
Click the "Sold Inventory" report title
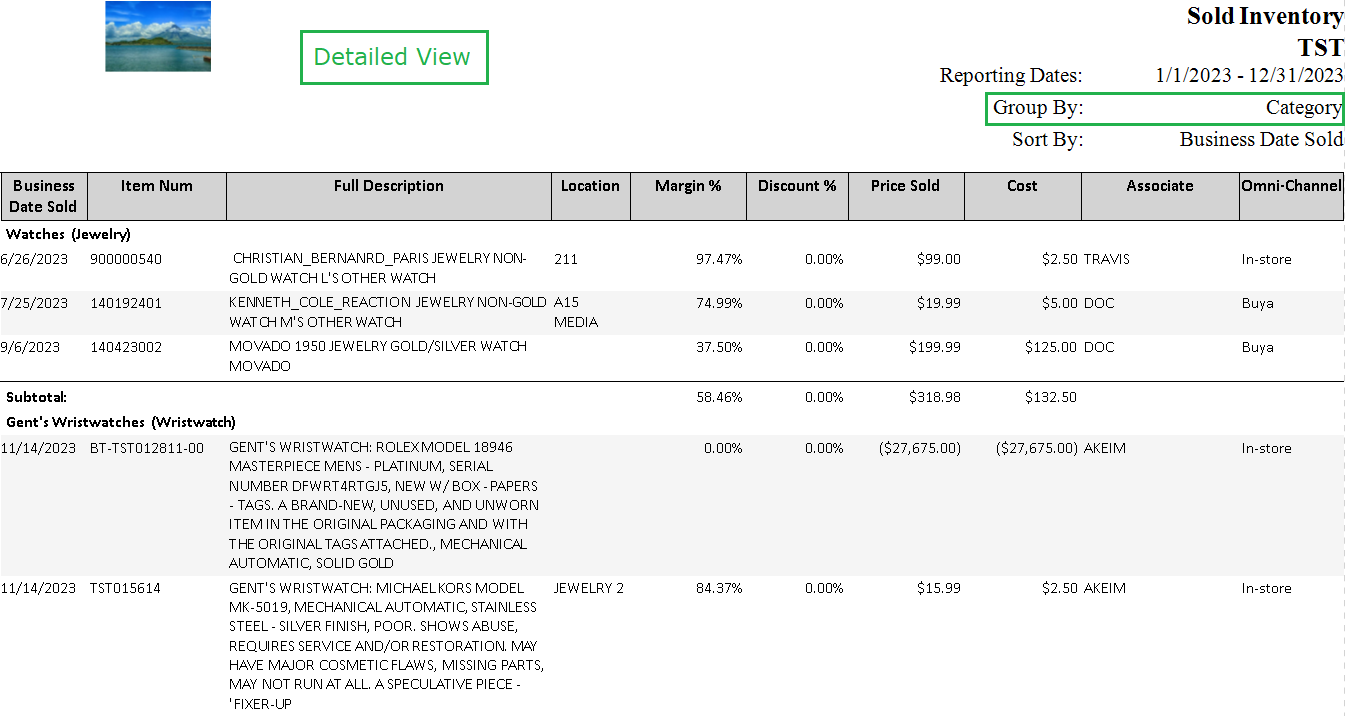(x=1265, y=17)
